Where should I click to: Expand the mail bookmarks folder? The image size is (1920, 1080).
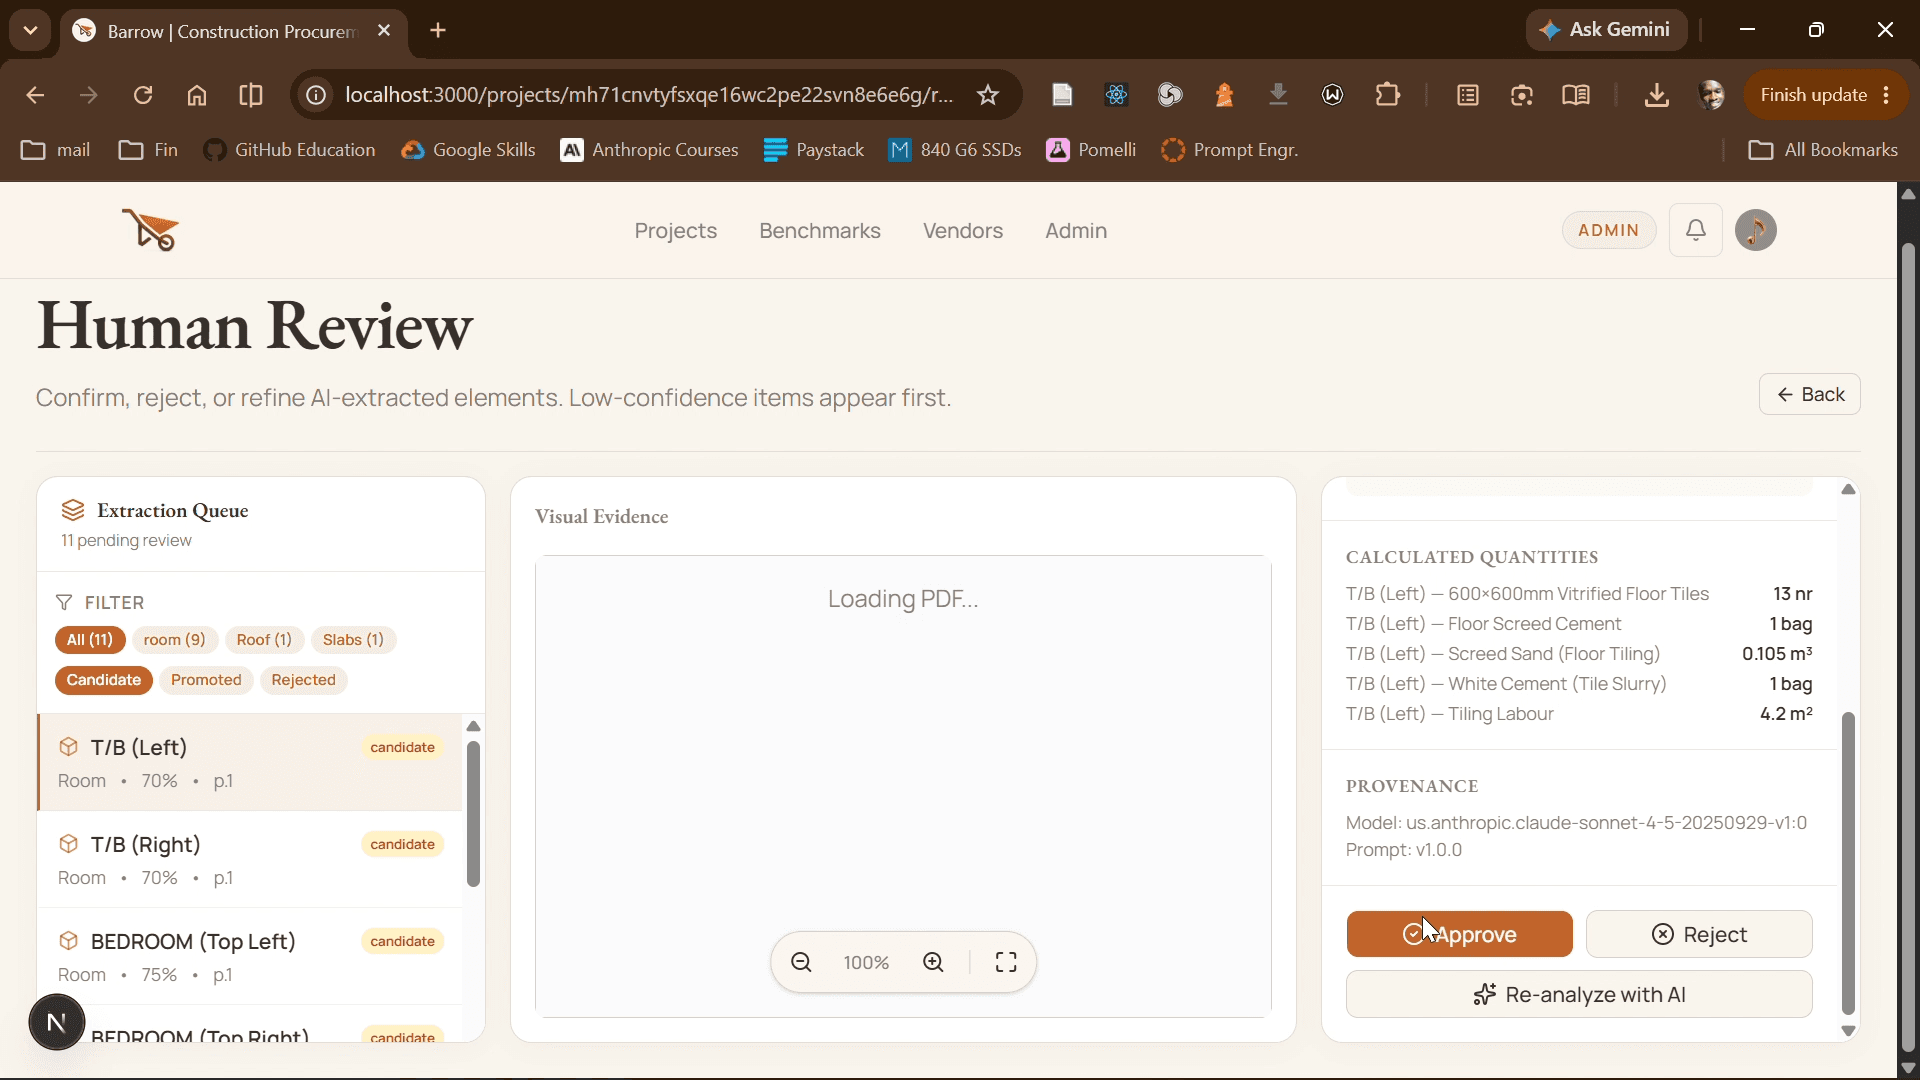click(56, 150)
